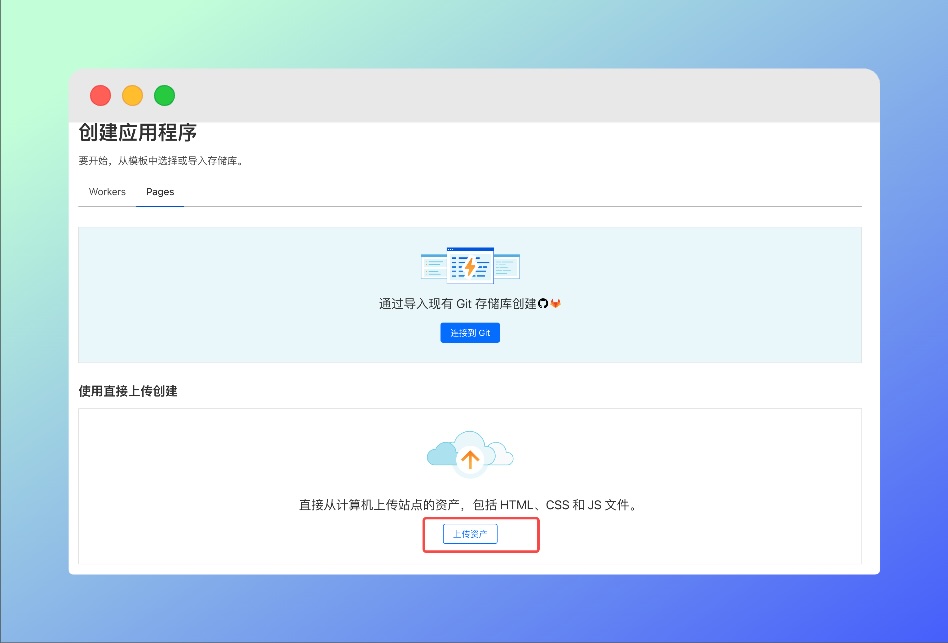Click the GitHub octocat icon
948x643 pixels.
[543, 303]
